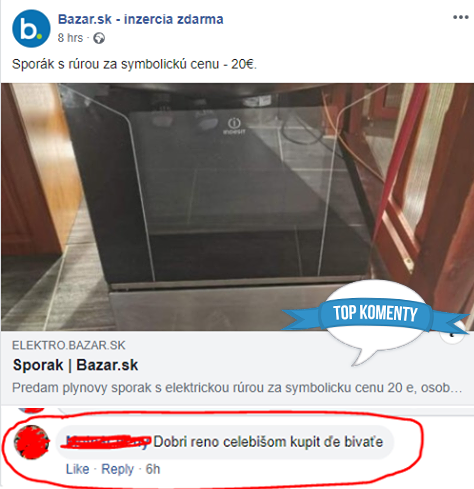Screen dimensions: 474x489
Task: Click the partly hidden info icon beside the ribbon
Action: coord(452,335)
